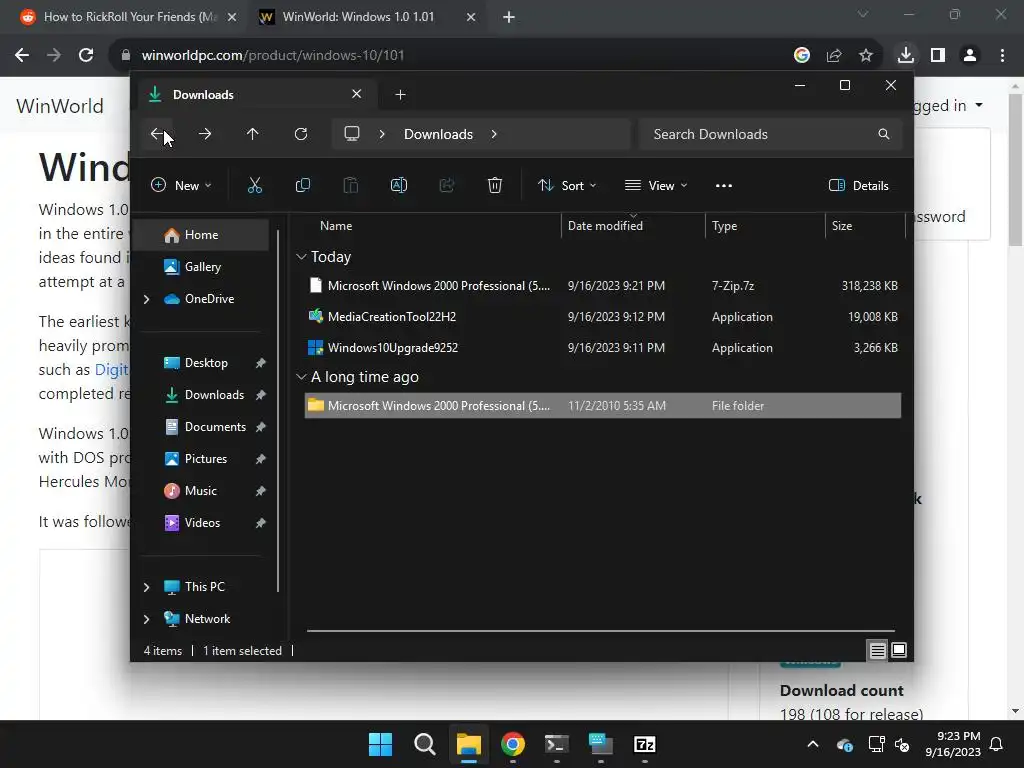Open Chrome profile icon
The width and height of the screenshot is (1024, 768).
point(970,56)
